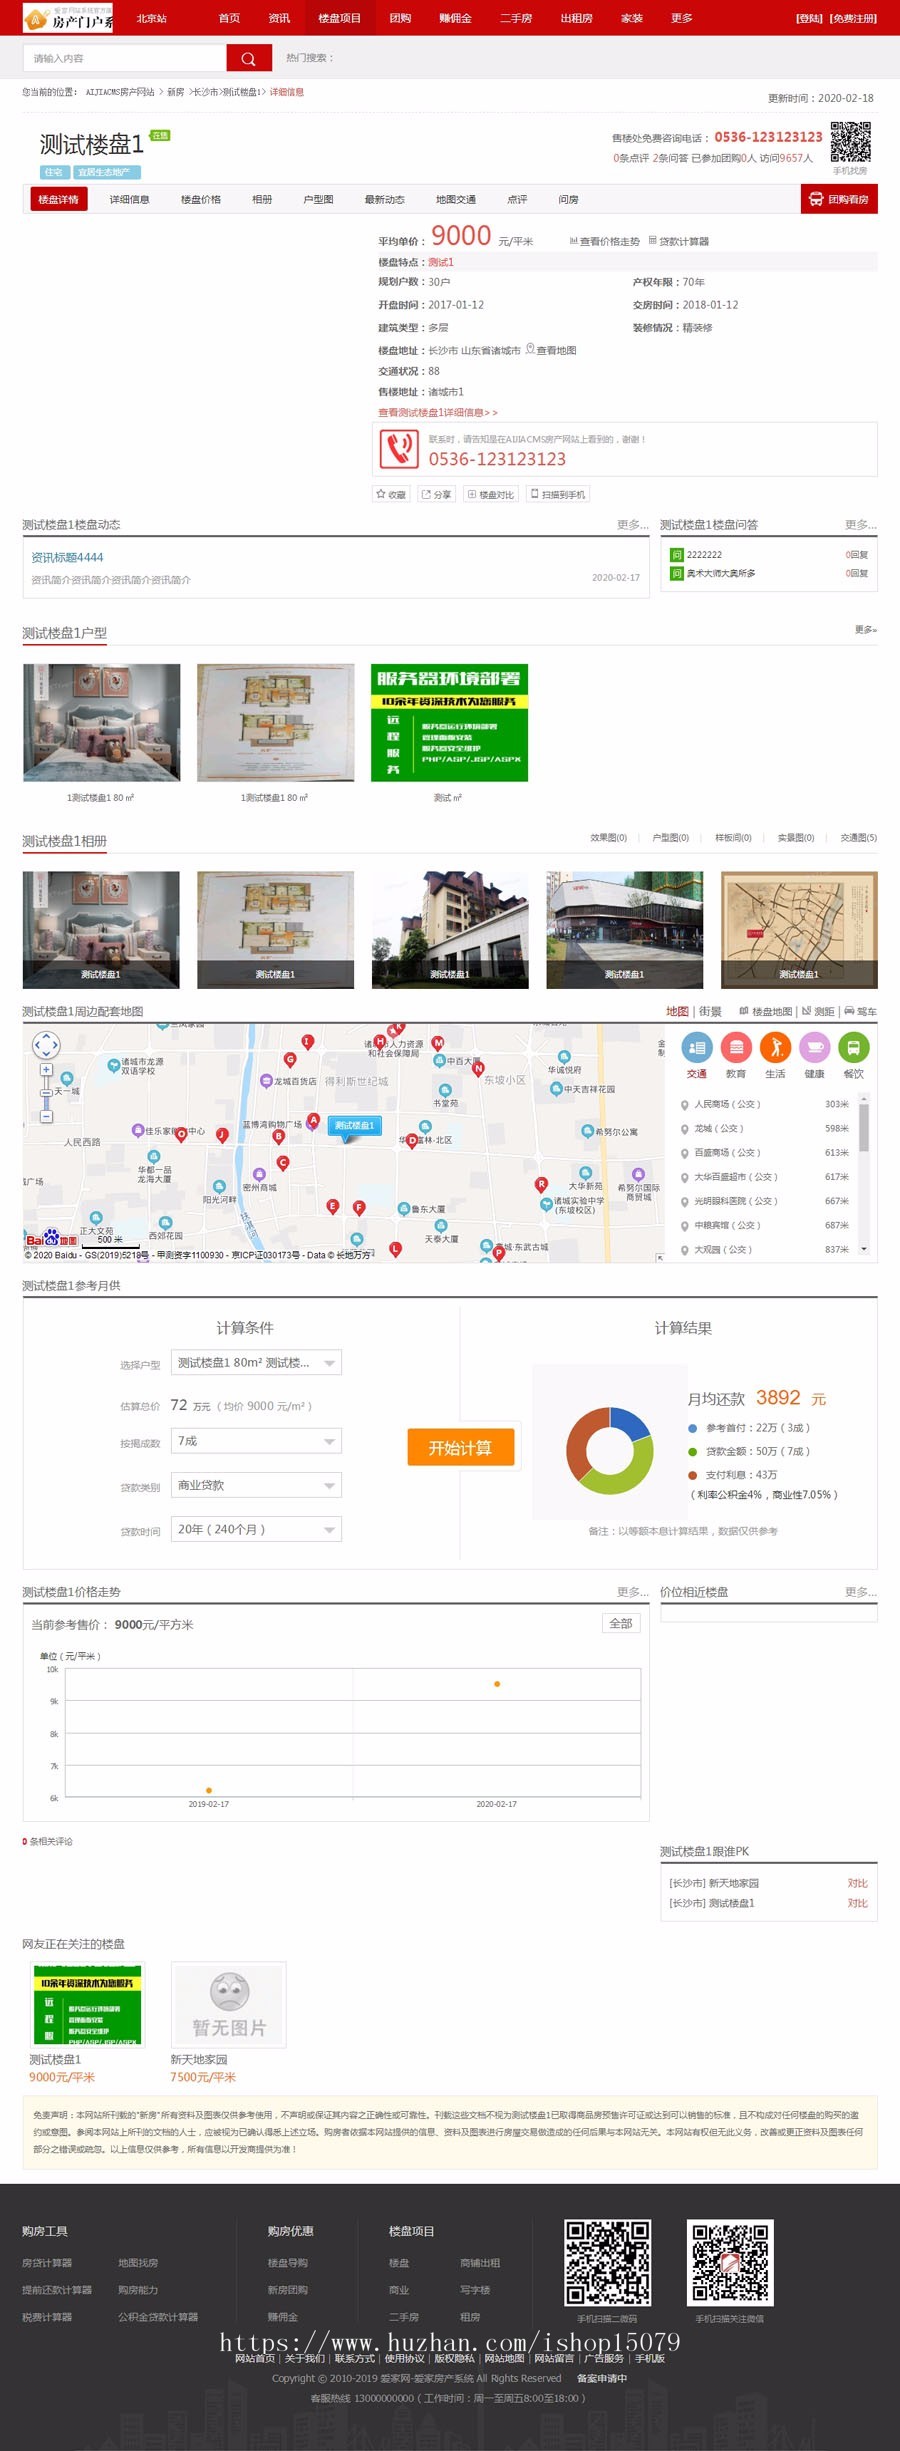Click 人民商场（公交） in nearby list
Image resolution: width=900 pixels, height=2451 pixels.
(x=727, y=1104)
